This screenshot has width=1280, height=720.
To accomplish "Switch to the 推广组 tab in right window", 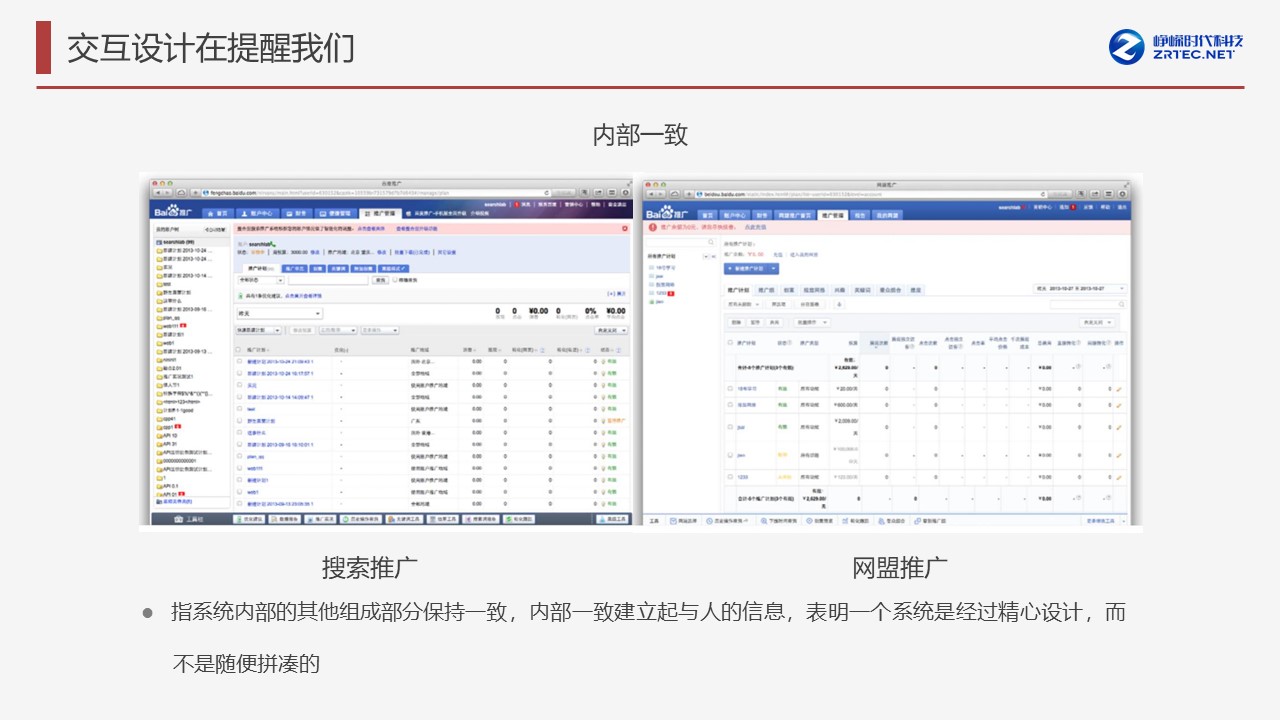I will click(x=767, y=289).
